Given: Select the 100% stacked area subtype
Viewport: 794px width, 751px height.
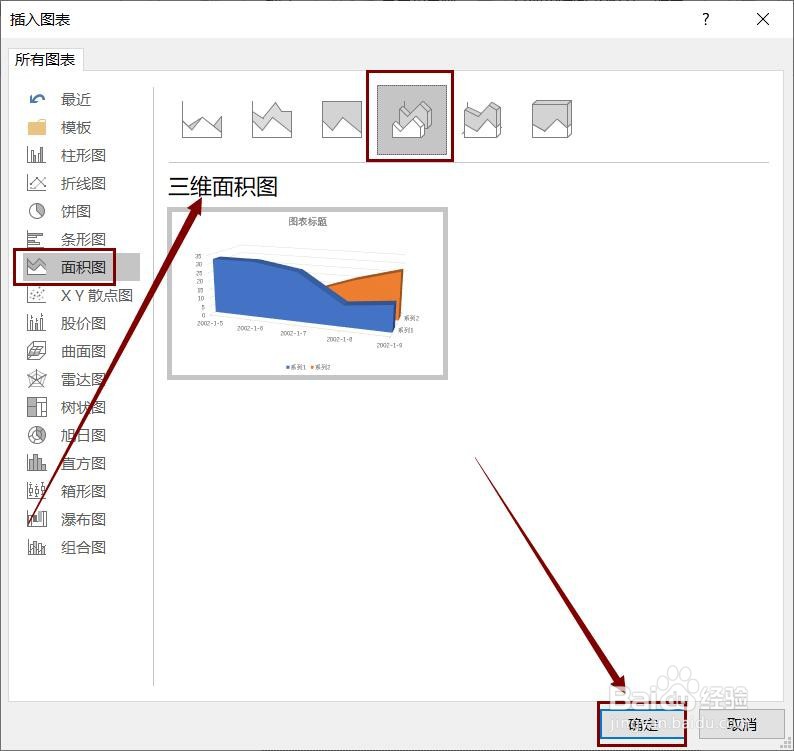Looking at the screenshot, I should click(x=342, y=120).
